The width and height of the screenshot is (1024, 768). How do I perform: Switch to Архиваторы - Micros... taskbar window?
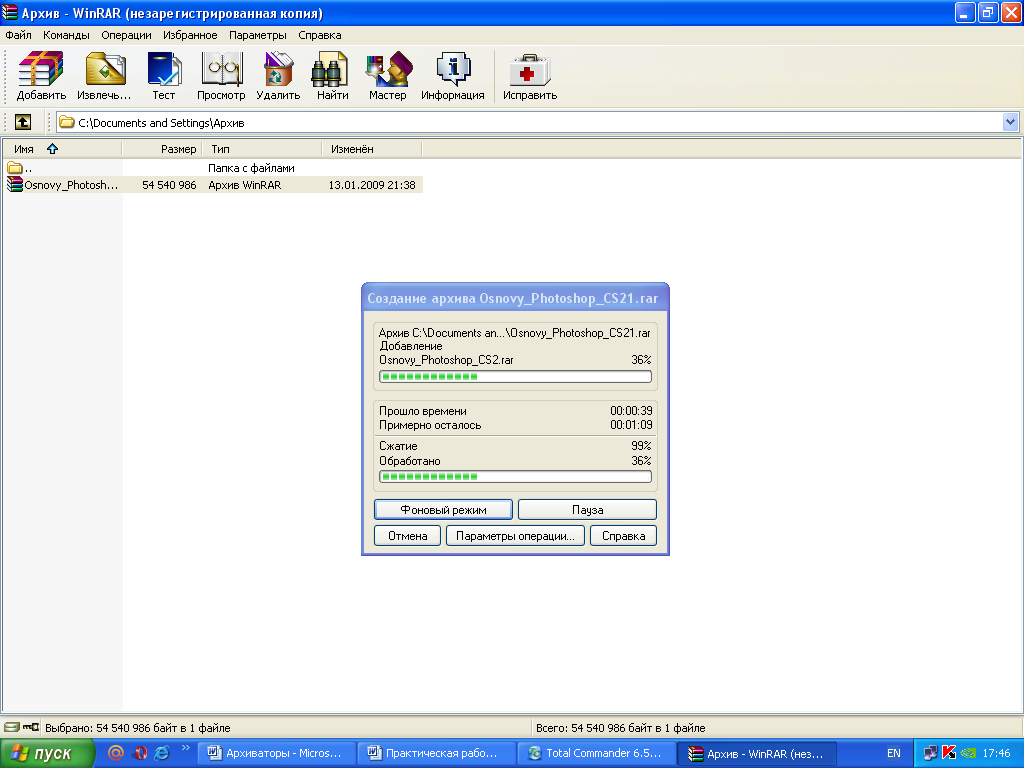(276, 753)
